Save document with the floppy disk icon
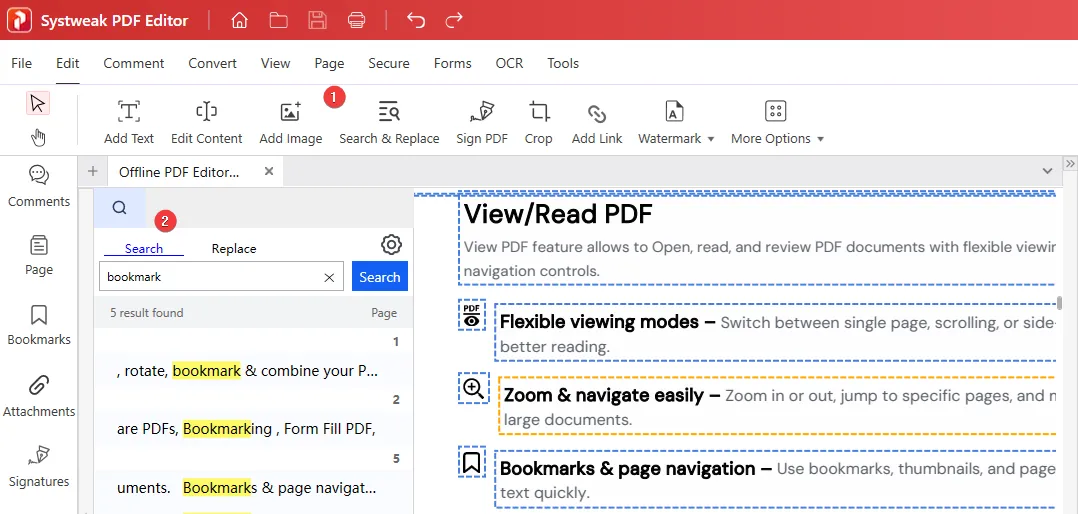 (317, 20)
